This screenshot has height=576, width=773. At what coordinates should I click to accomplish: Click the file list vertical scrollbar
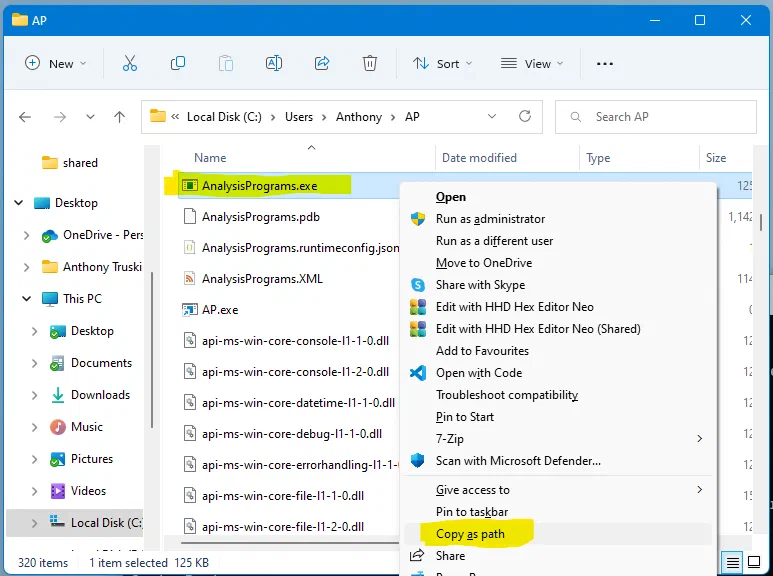pos(761,222)
